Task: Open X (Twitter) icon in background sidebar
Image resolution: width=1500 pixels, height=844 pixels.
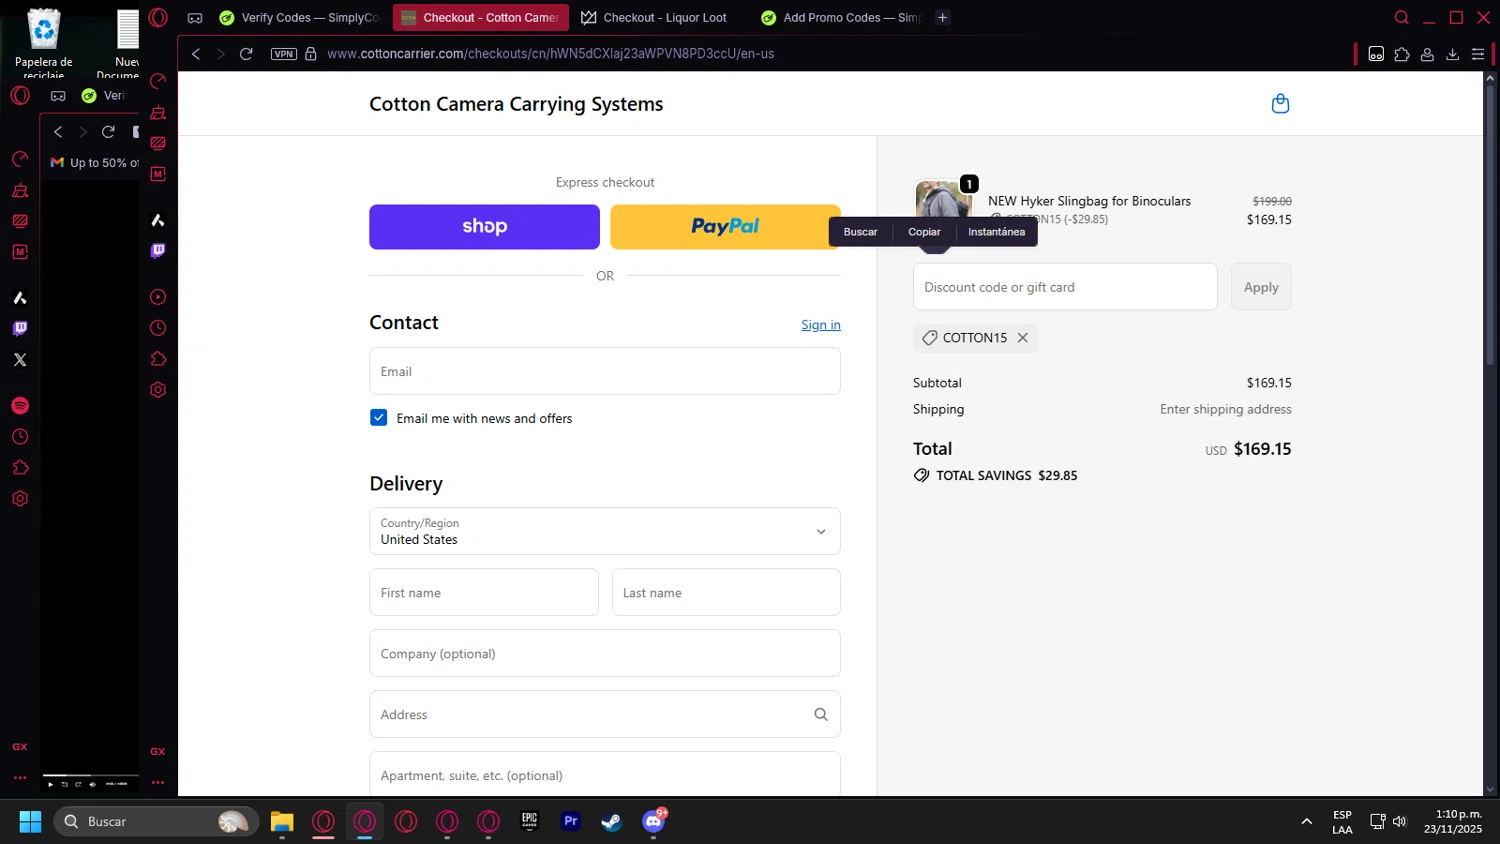Action: tap(20, 360)
